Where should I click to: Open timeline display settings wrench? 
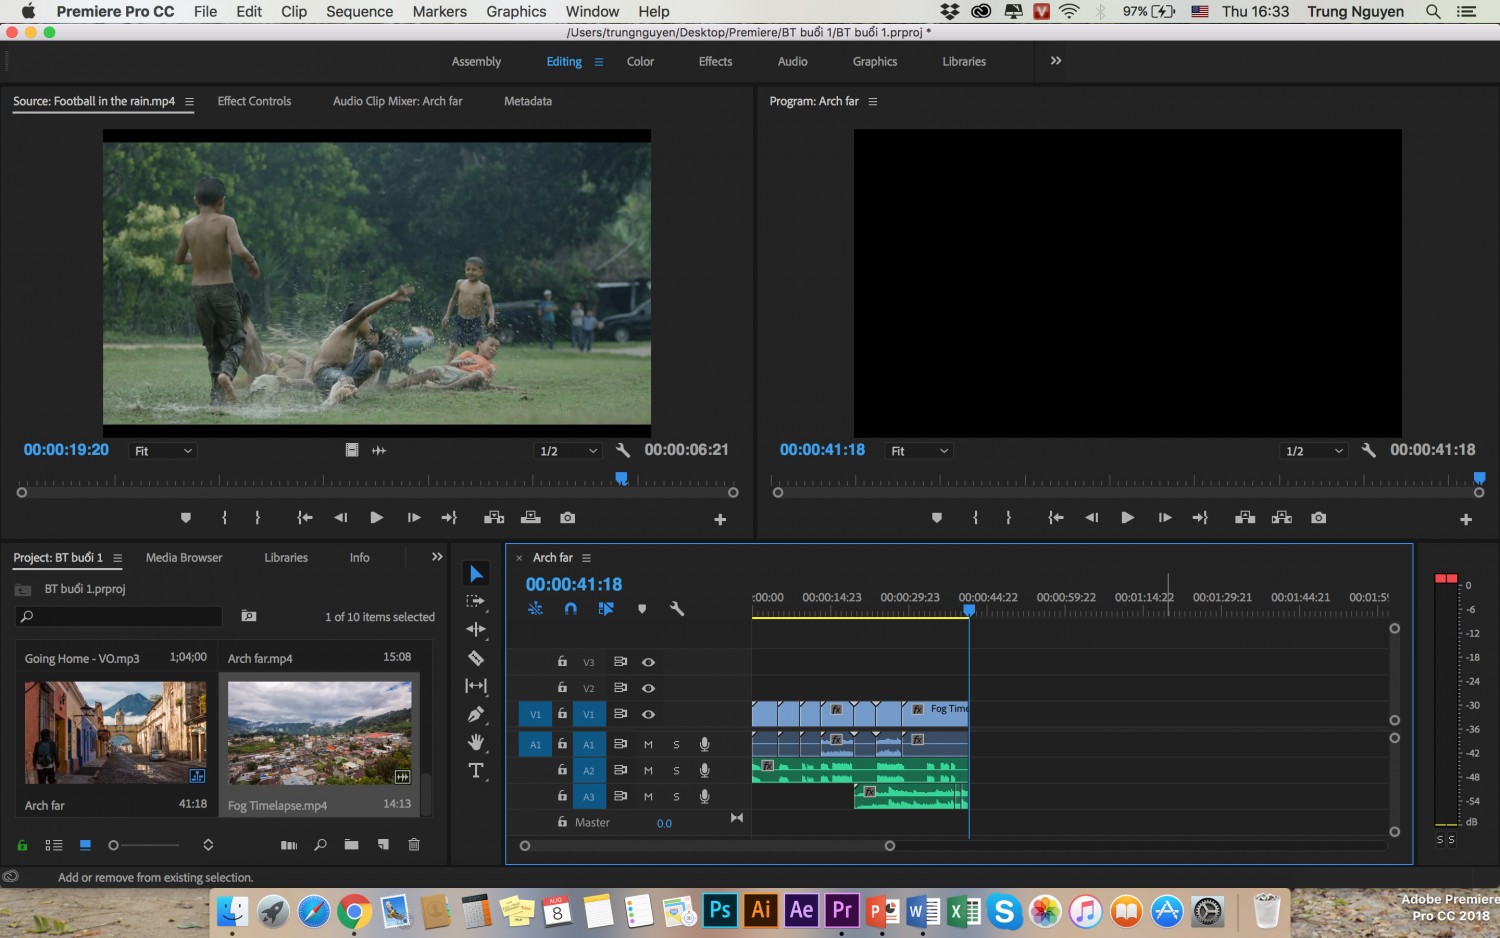click(677, 608)
